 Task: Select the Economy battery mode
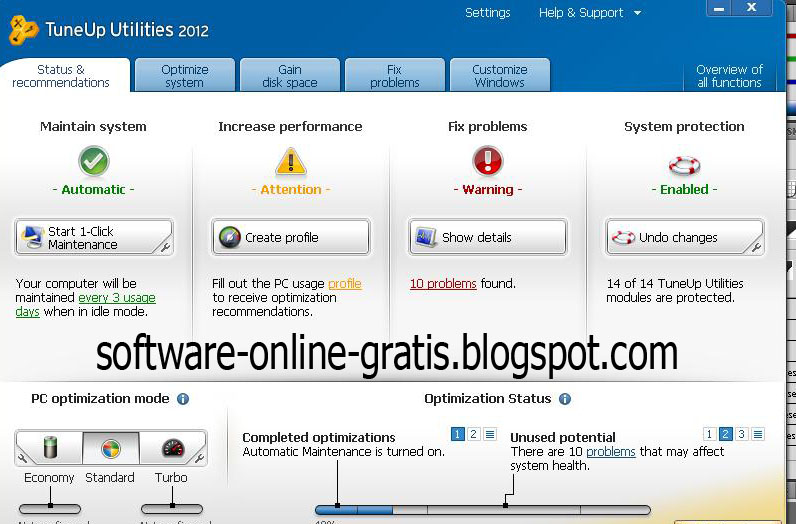50,447
